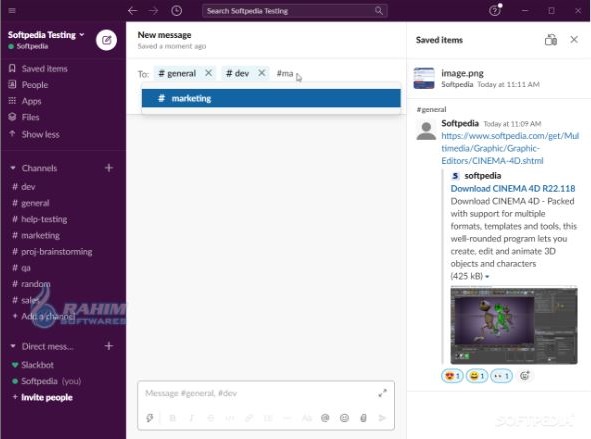Insert a link with the link icon

pos(249,418)
